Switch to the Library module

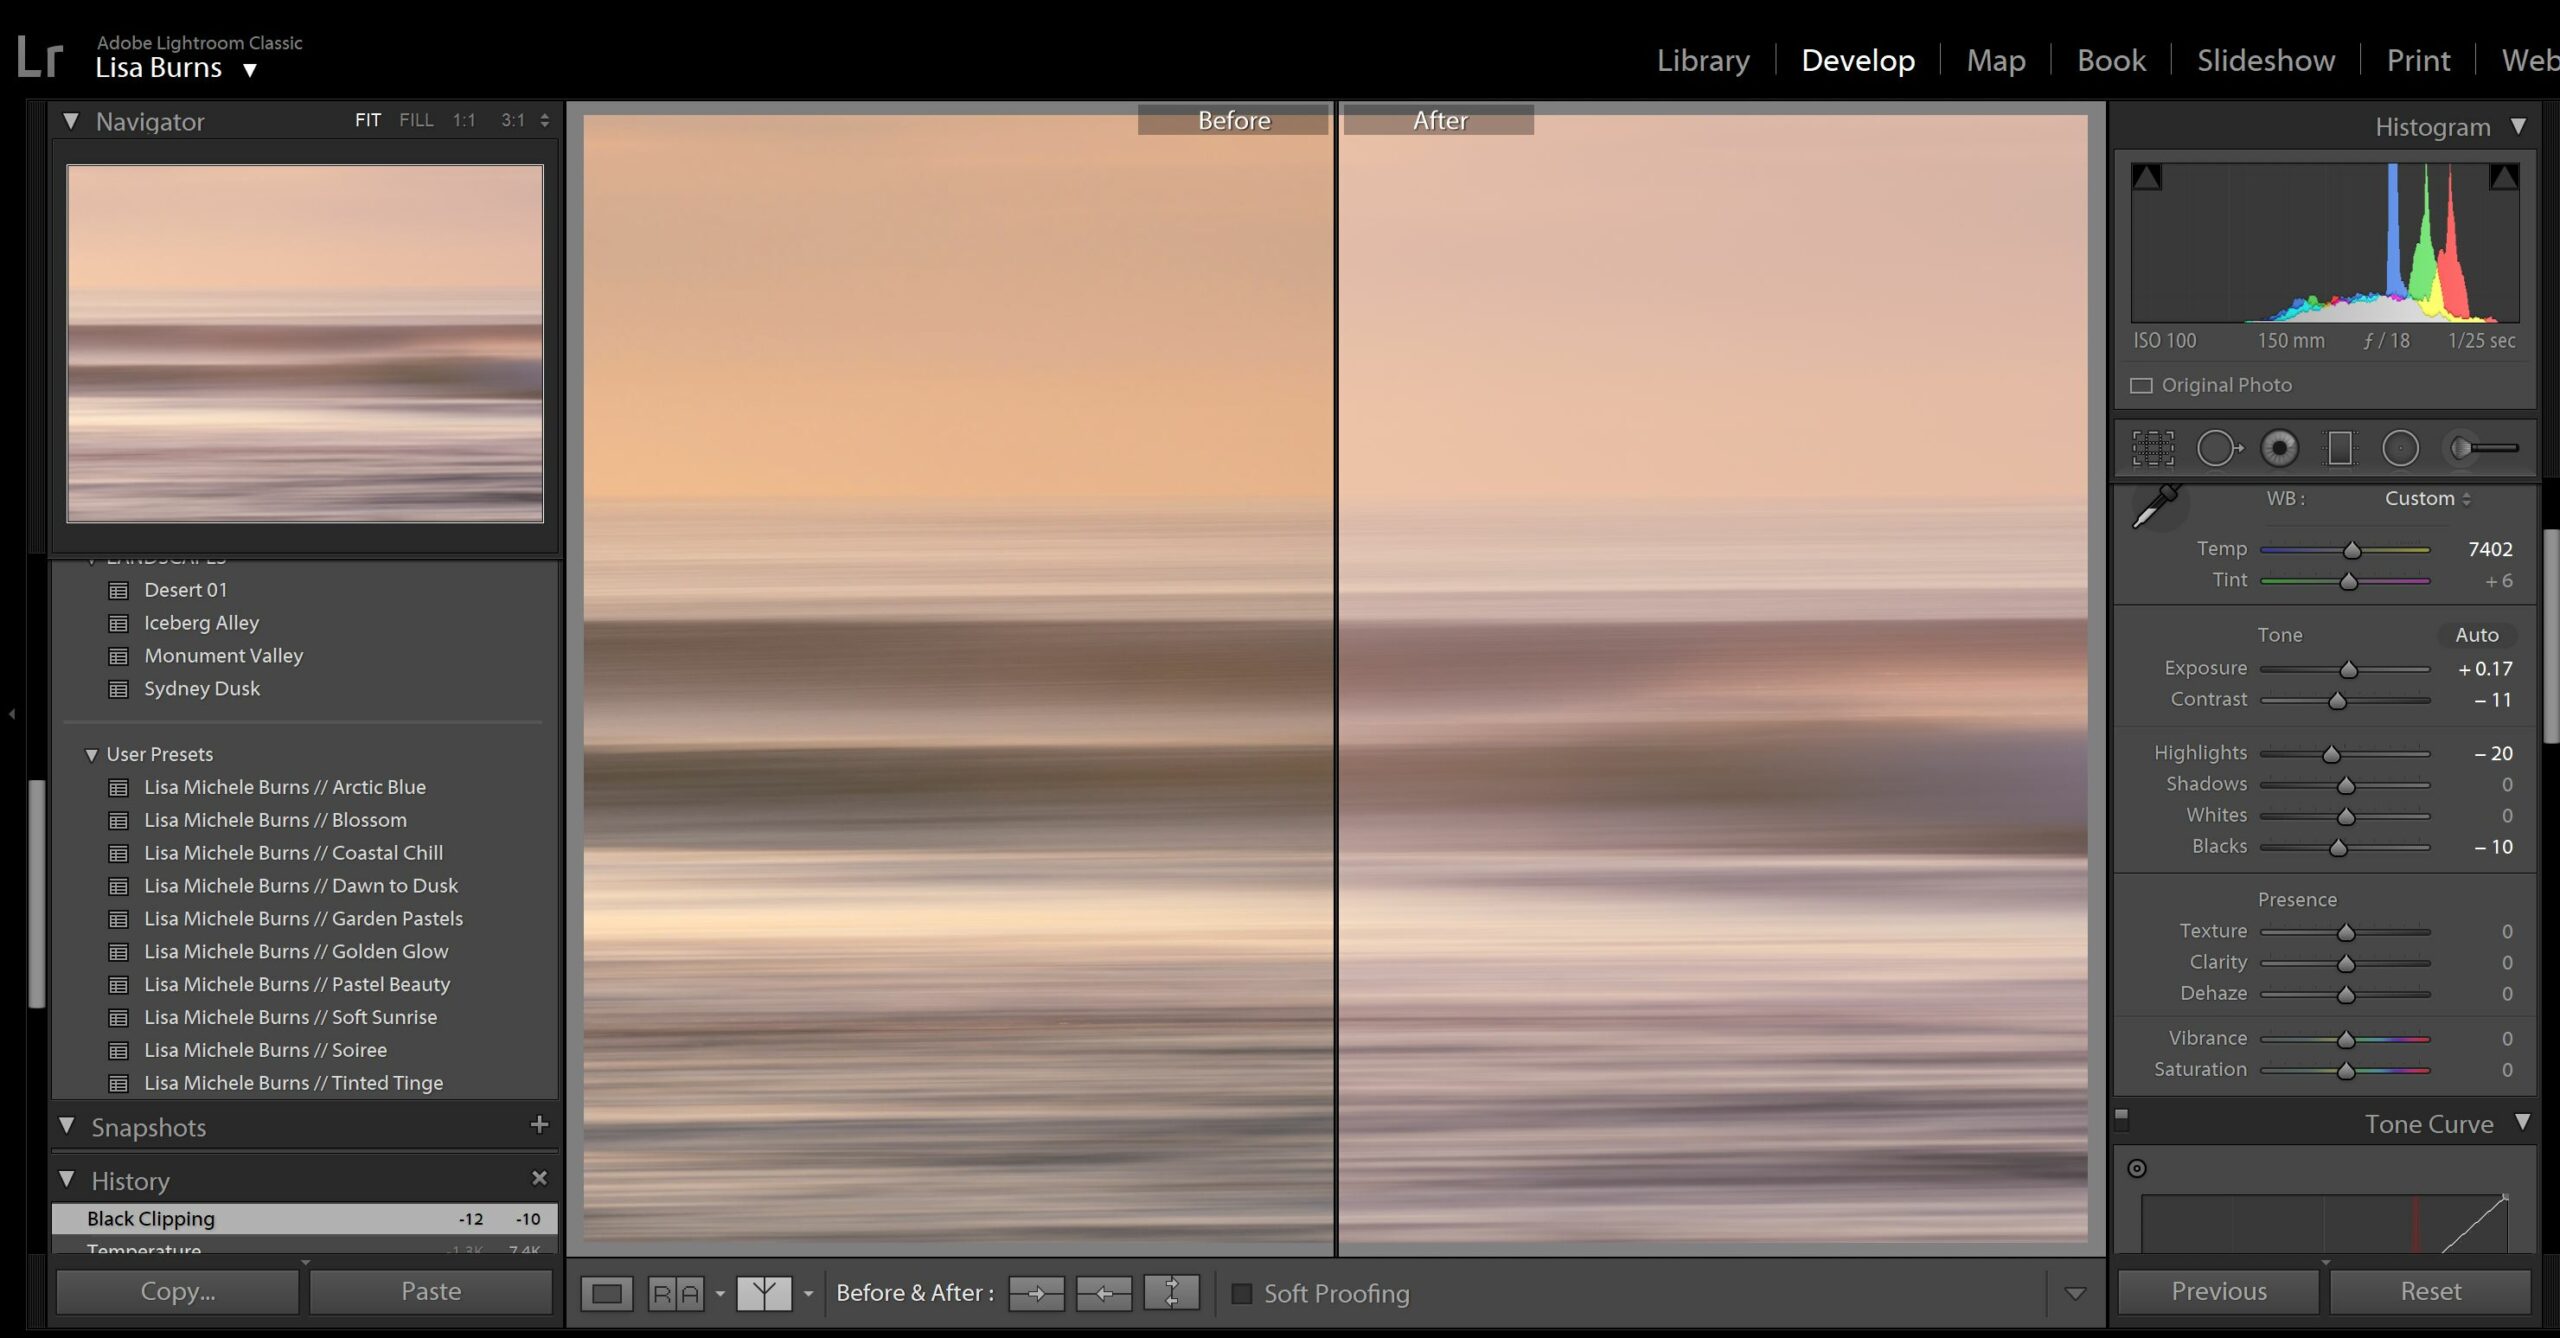(x=1703, y=60)
